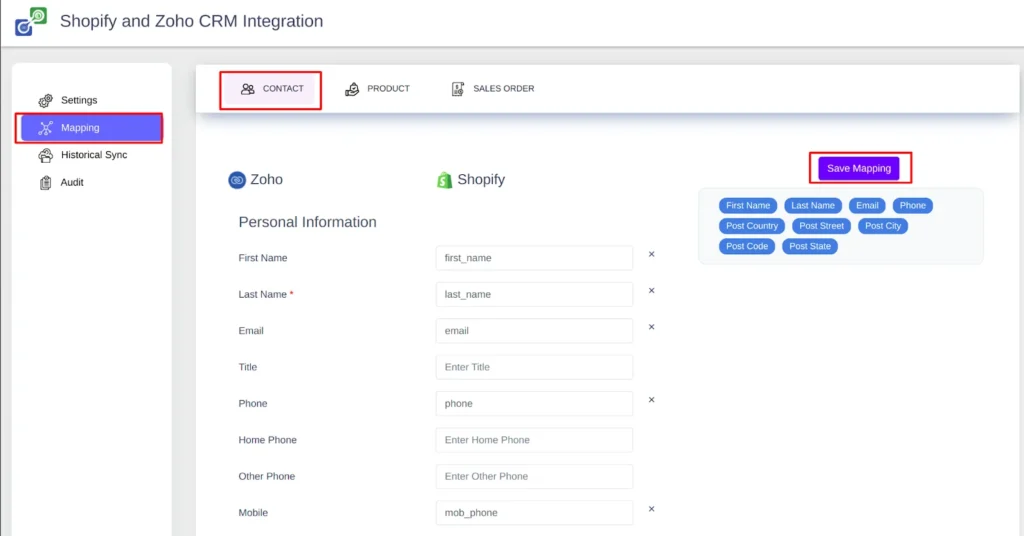Click the email mapping input field
Screen dimensions: 1024x536
(x=534, y=331)
